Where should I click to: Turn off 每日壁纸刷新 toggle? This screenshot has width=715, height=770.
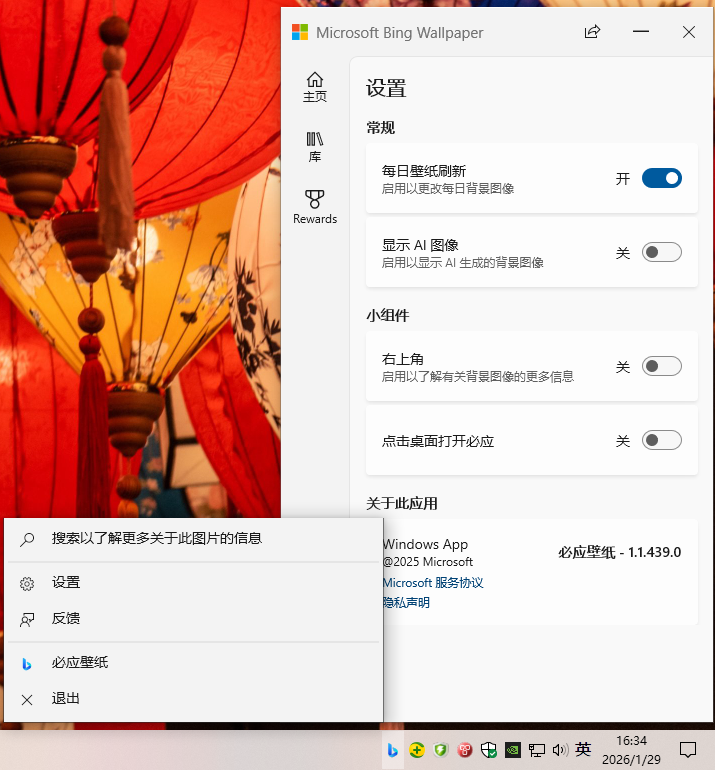pos(661,178)
